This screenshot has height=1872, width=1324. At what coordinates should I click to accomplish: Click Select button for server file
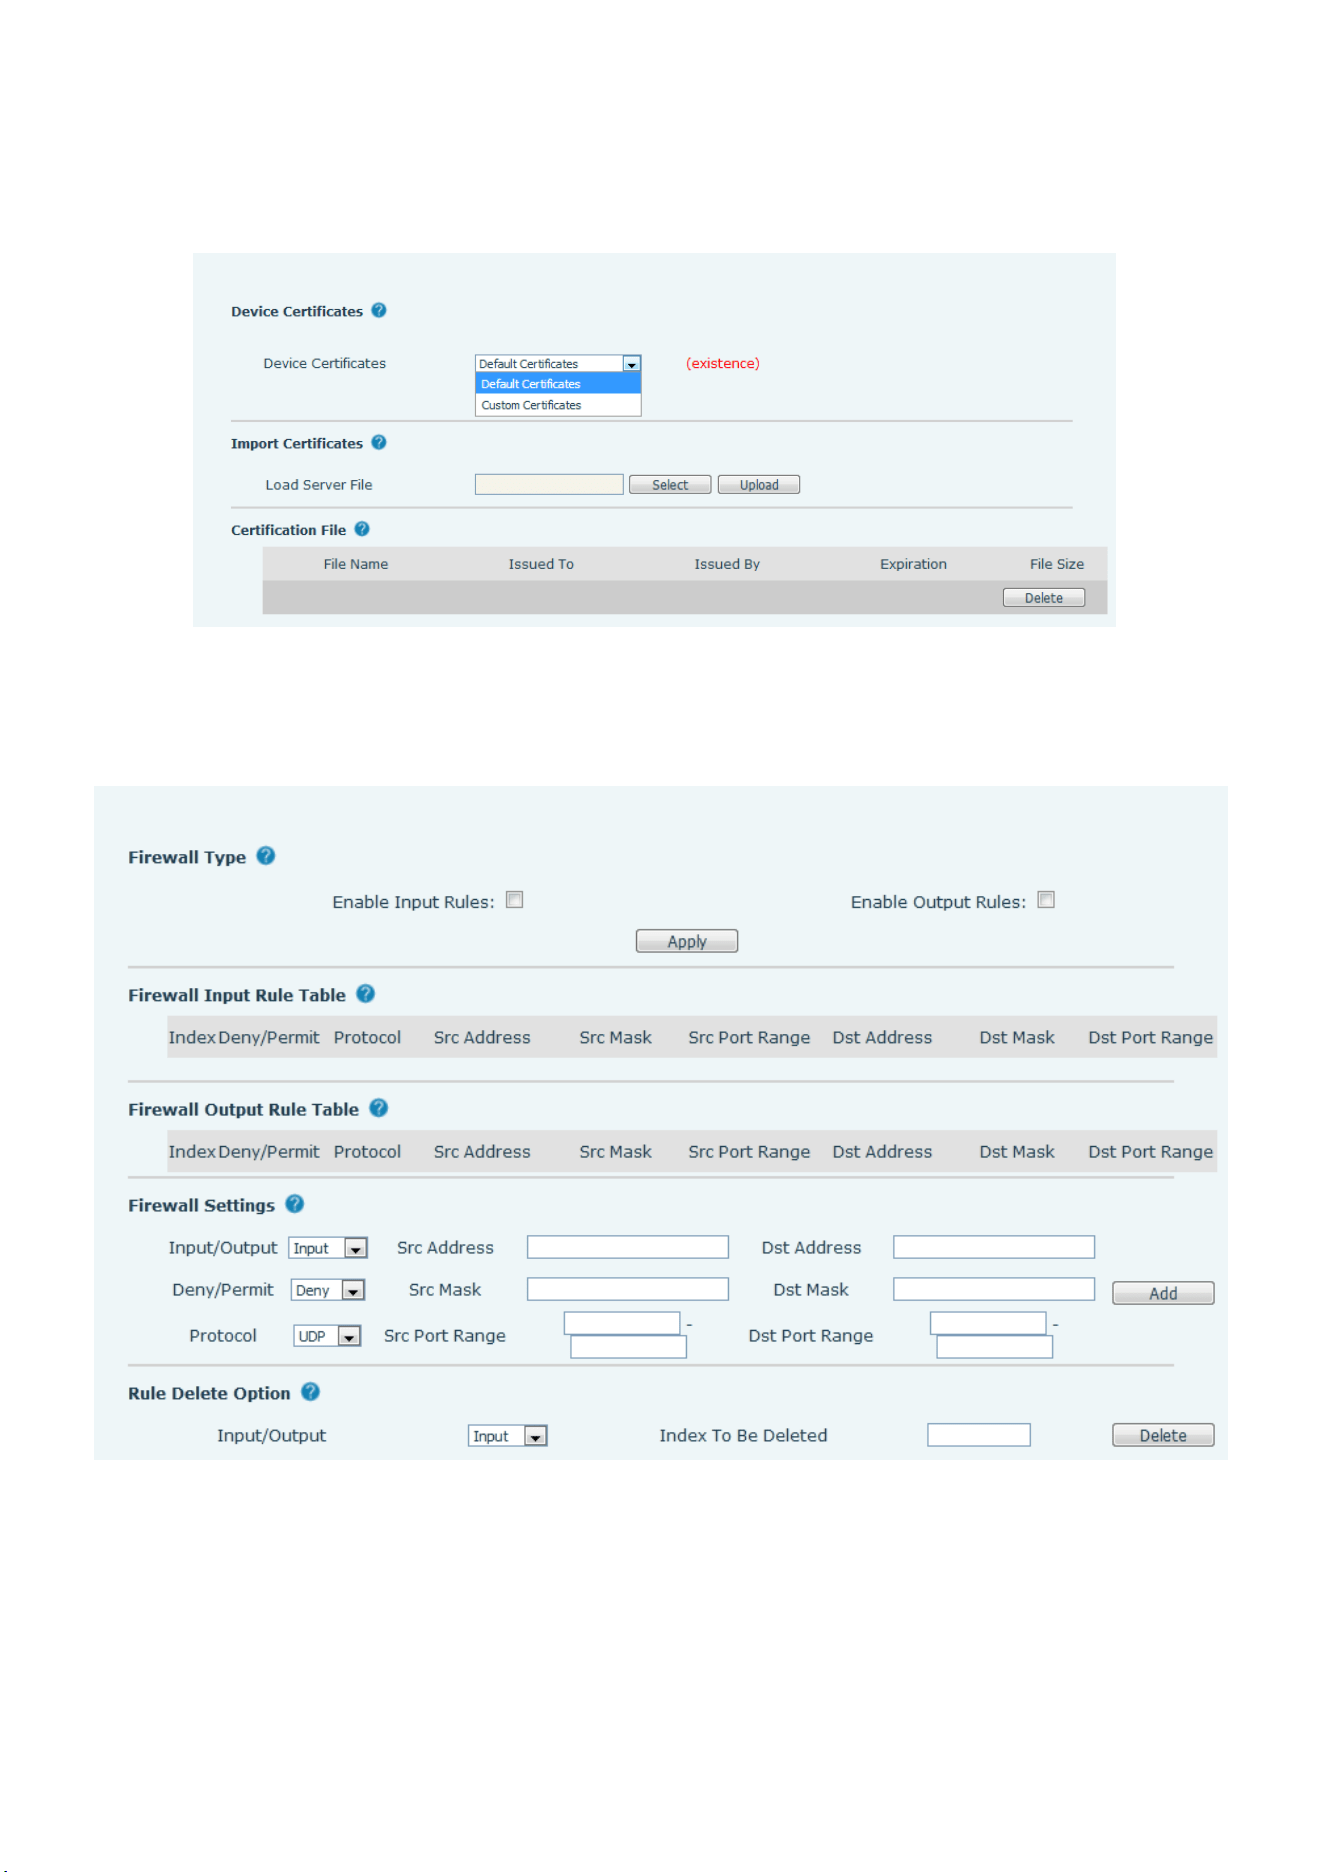[x=670, y=485]
